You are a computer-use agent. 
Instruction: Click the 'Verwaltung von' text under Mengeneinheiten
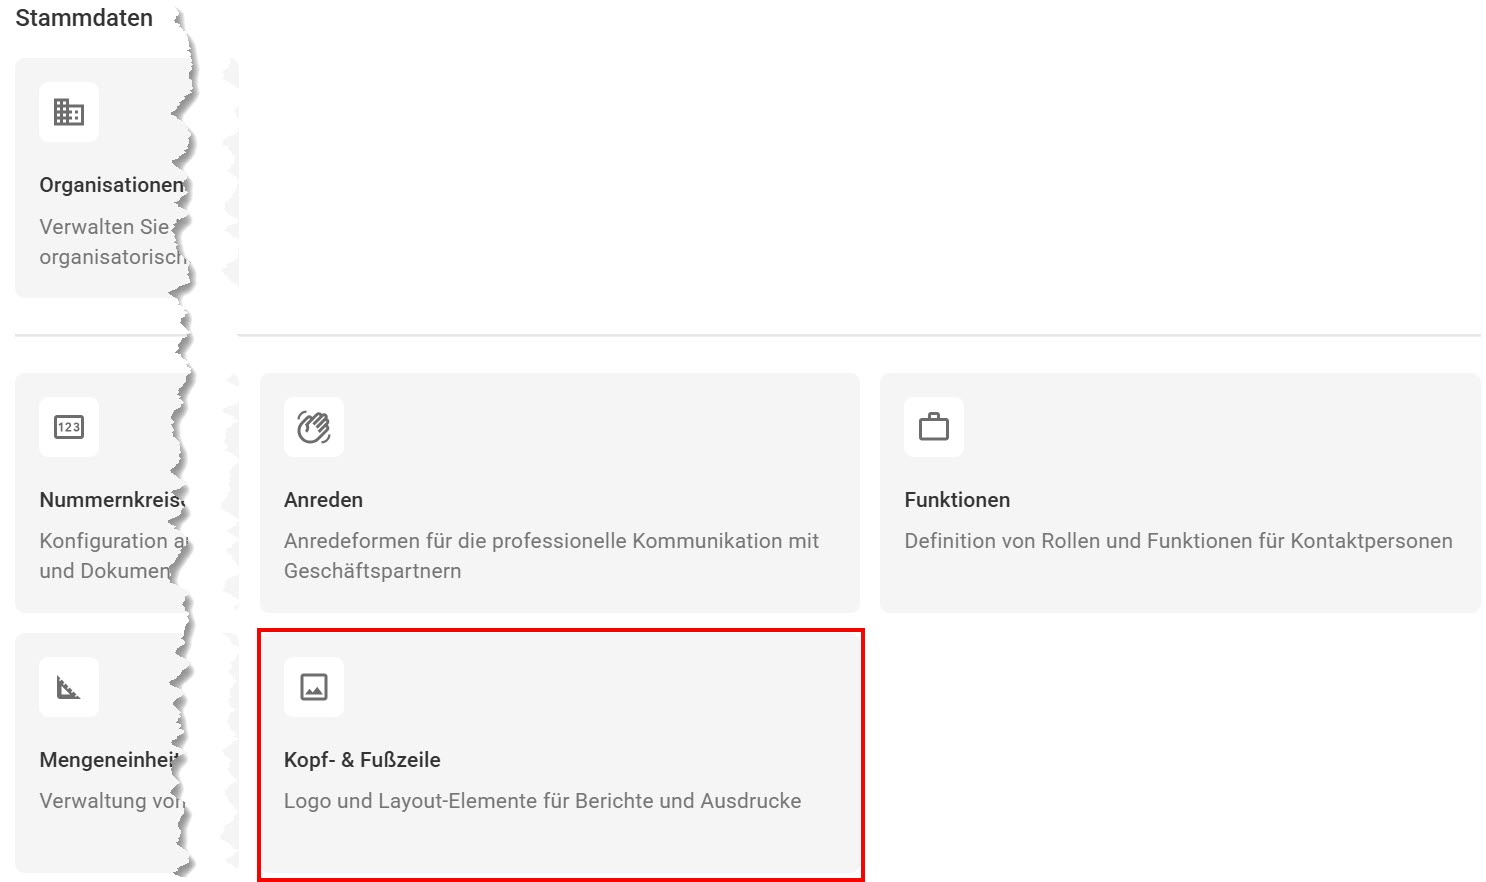[108, 801]
